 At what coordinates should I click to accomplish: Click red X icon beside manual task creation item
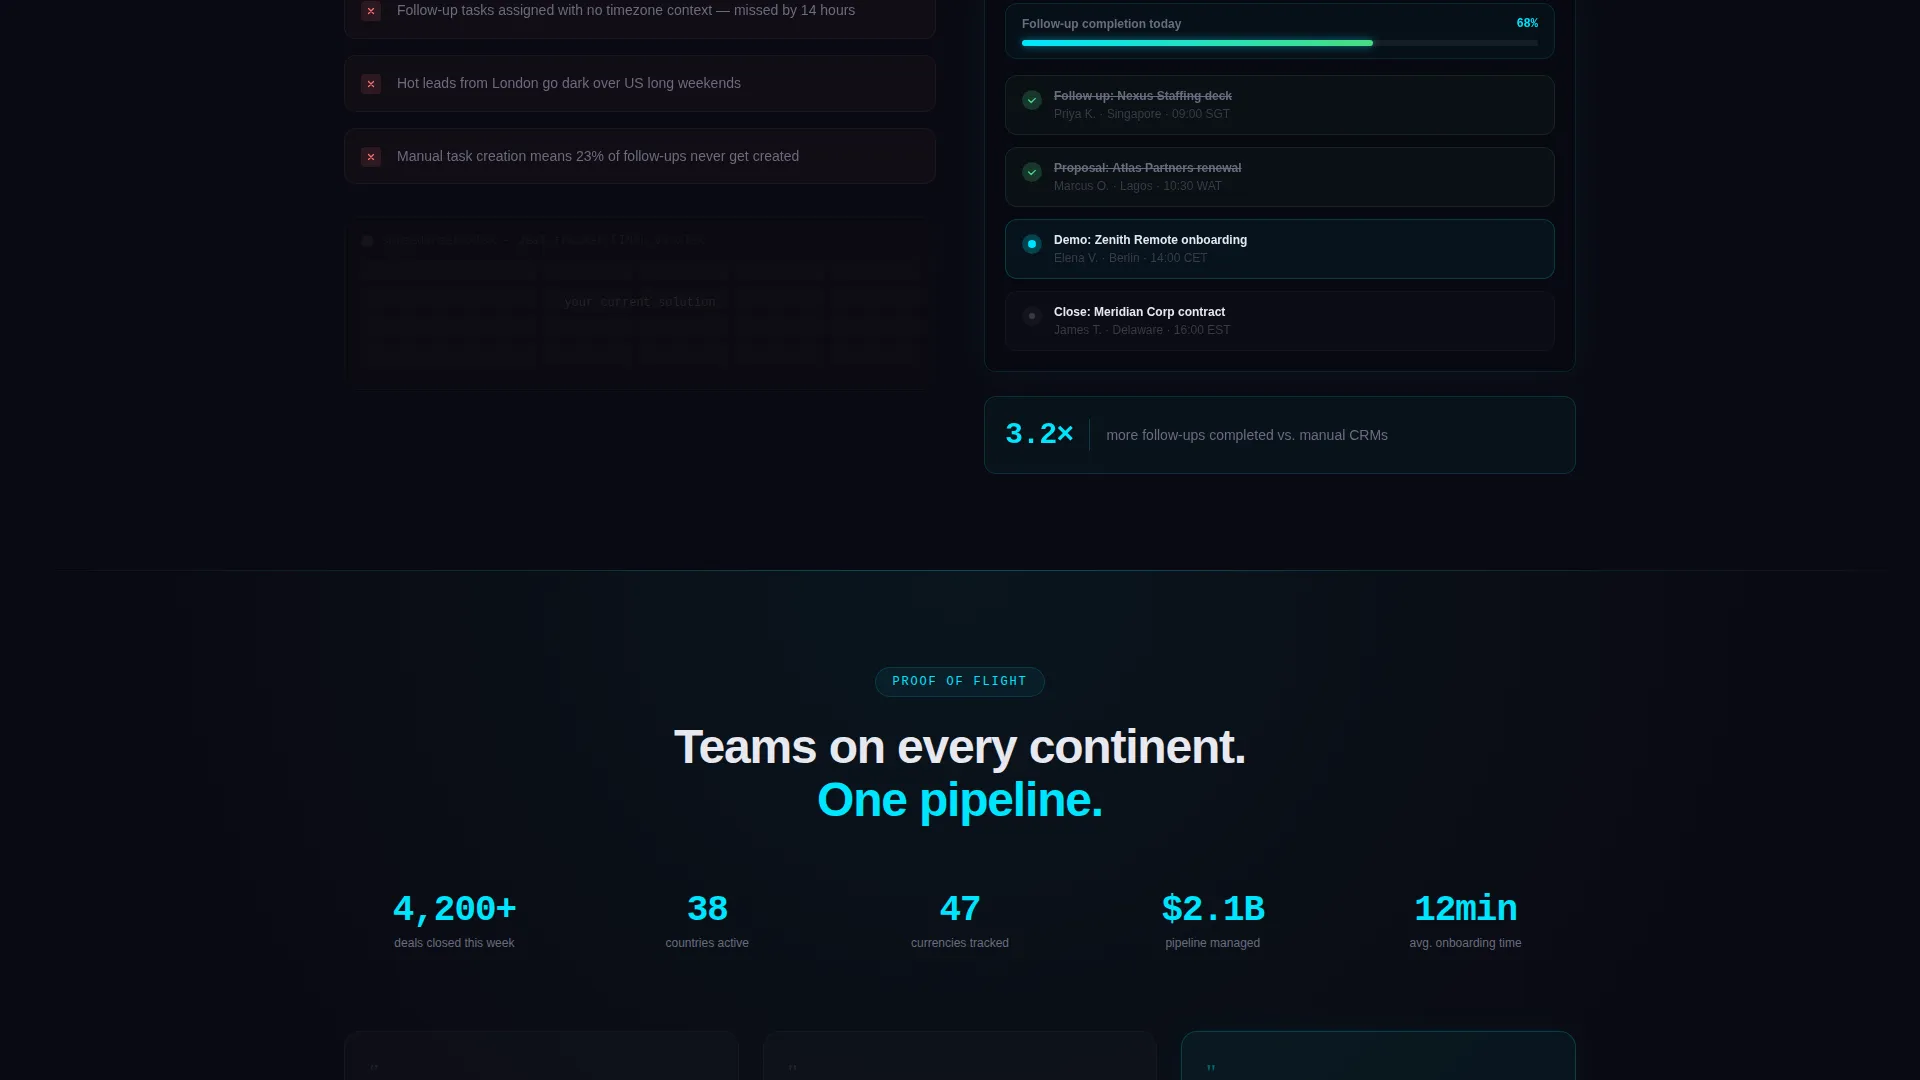[371, 157]
